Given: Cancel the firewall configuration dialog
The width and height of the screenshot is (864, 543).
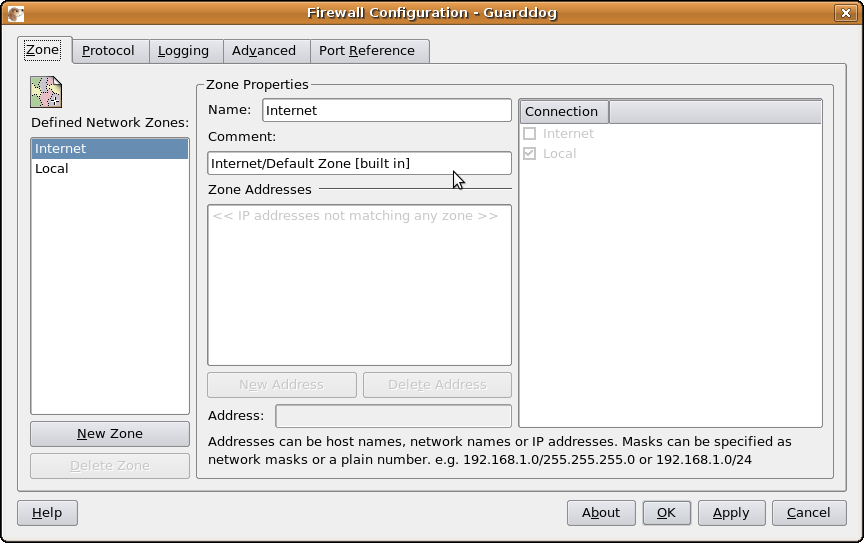Looking at the screenshot, I should tap(808, 512).
